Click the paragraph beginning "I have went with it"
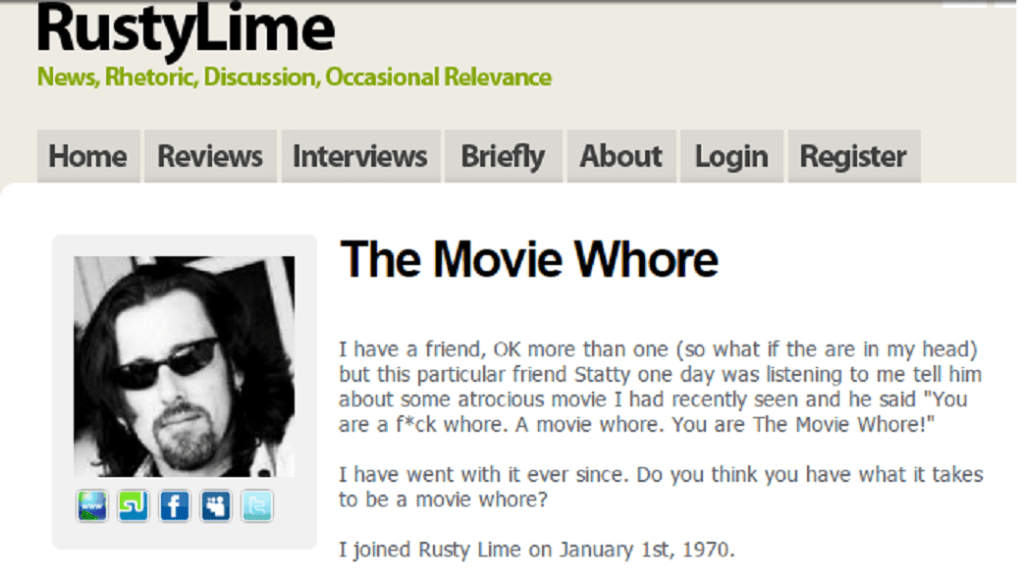 coord(660,474)
